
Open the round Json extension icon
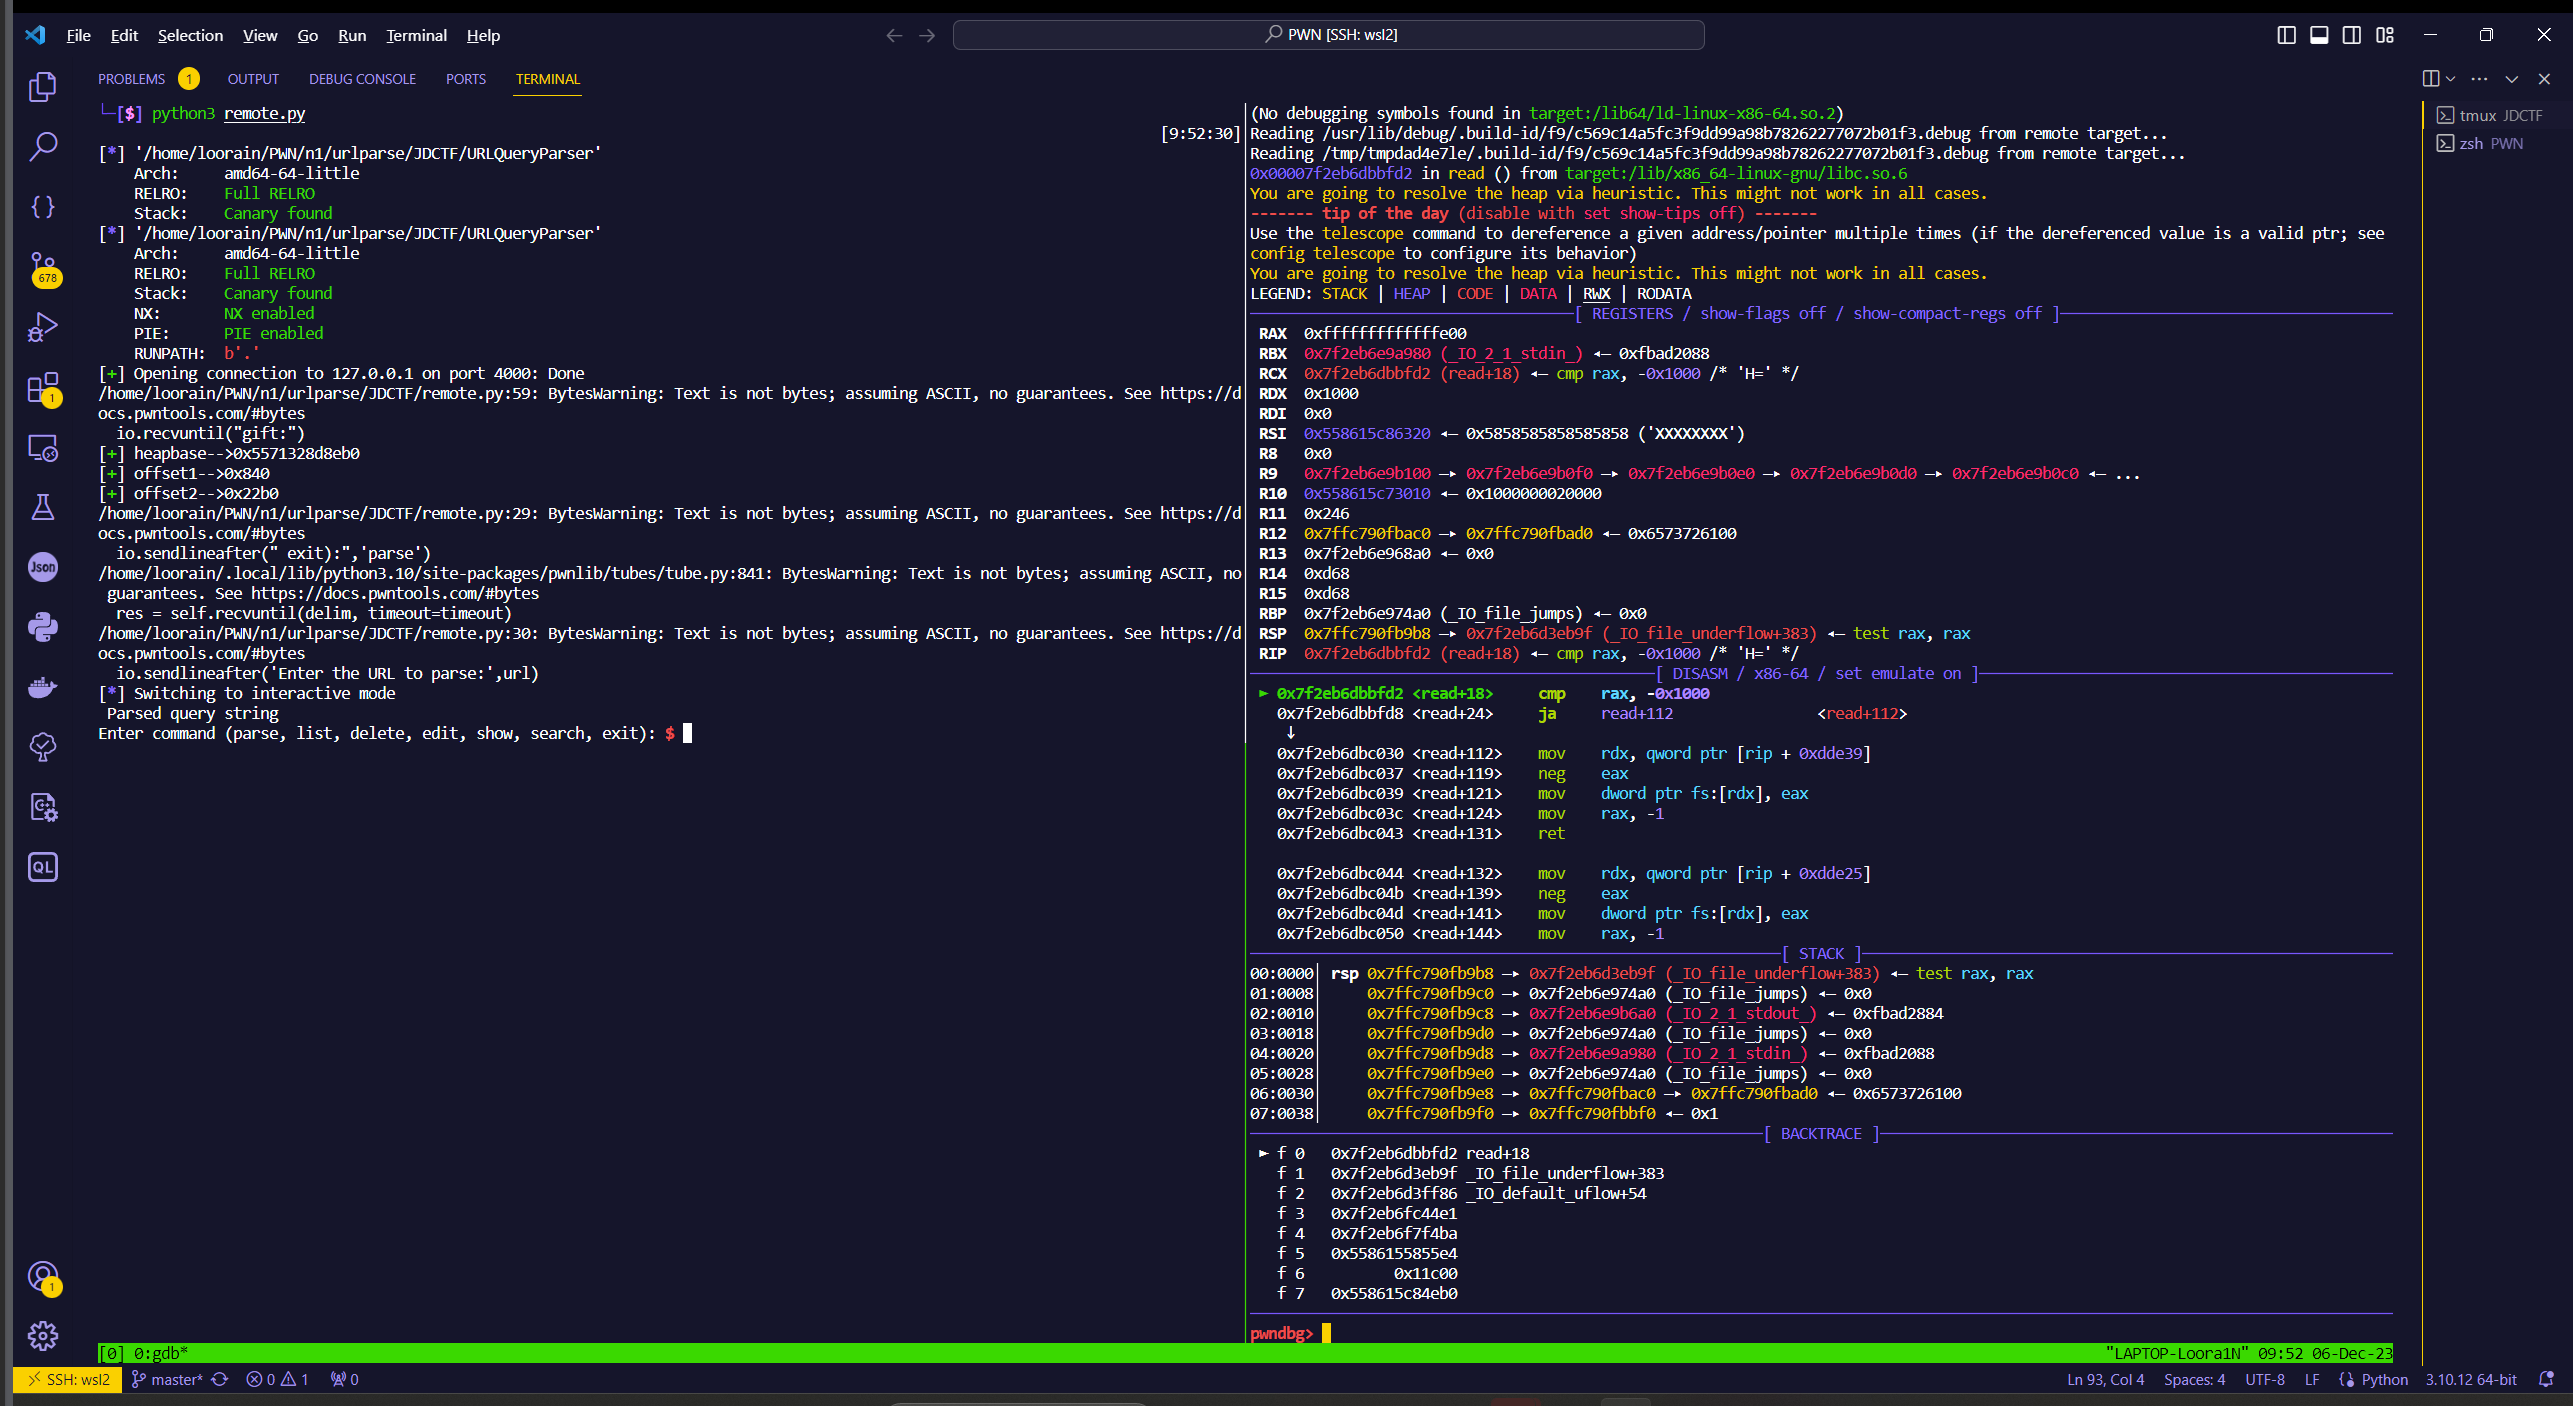[x=43, y=567]
